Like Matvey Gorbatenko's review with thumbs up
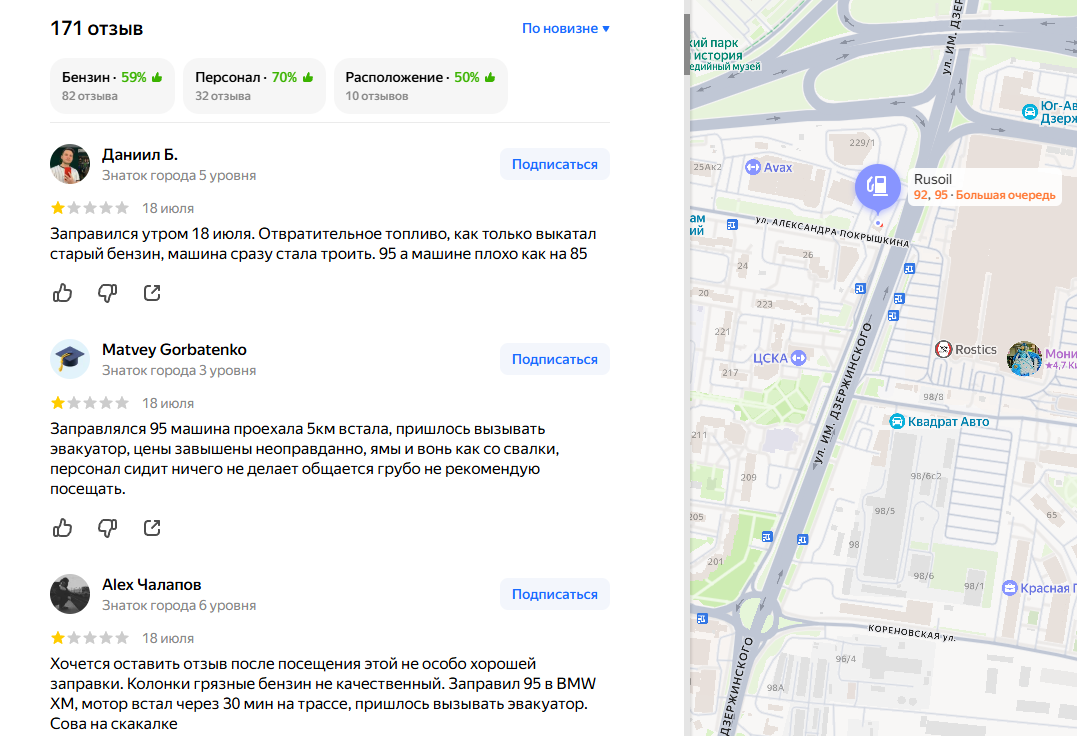1077x736 pixels. (63, 528)
